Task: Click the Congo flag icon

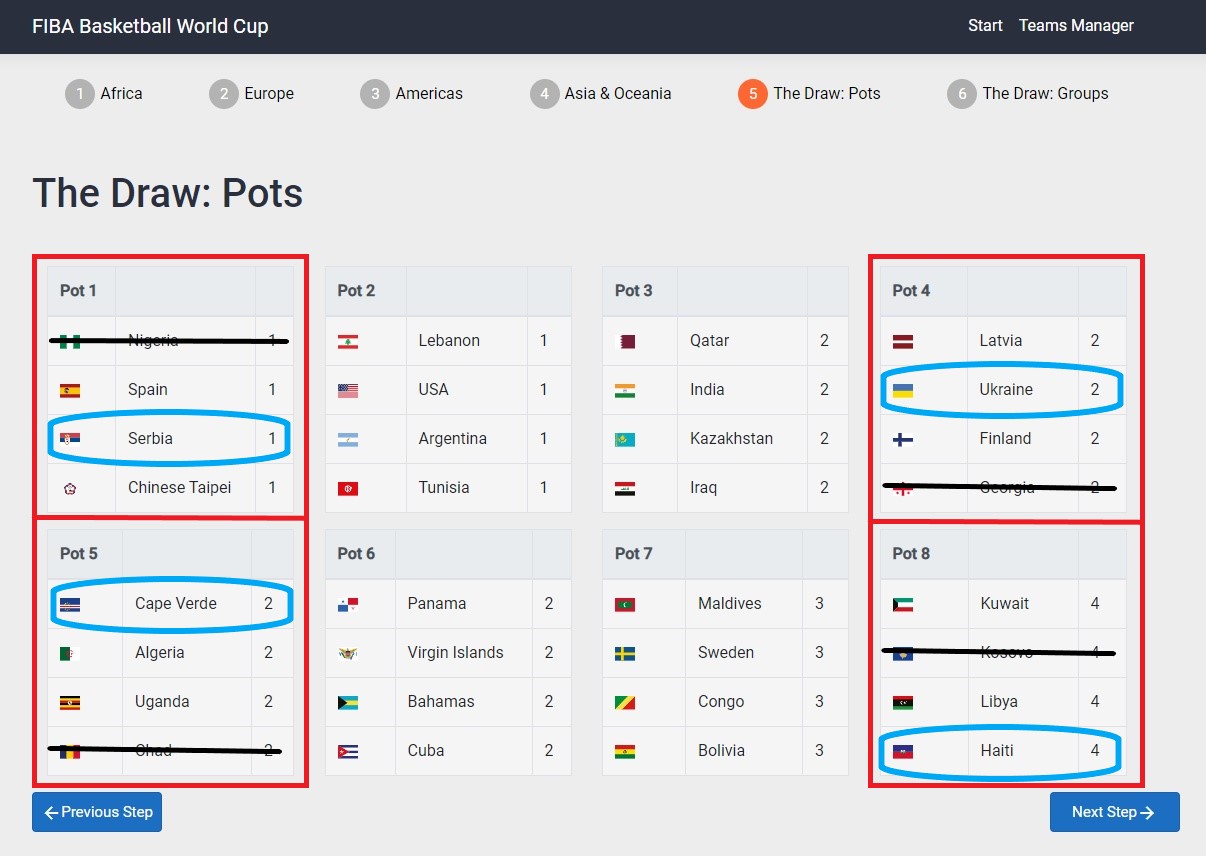Action: (625, 702)
